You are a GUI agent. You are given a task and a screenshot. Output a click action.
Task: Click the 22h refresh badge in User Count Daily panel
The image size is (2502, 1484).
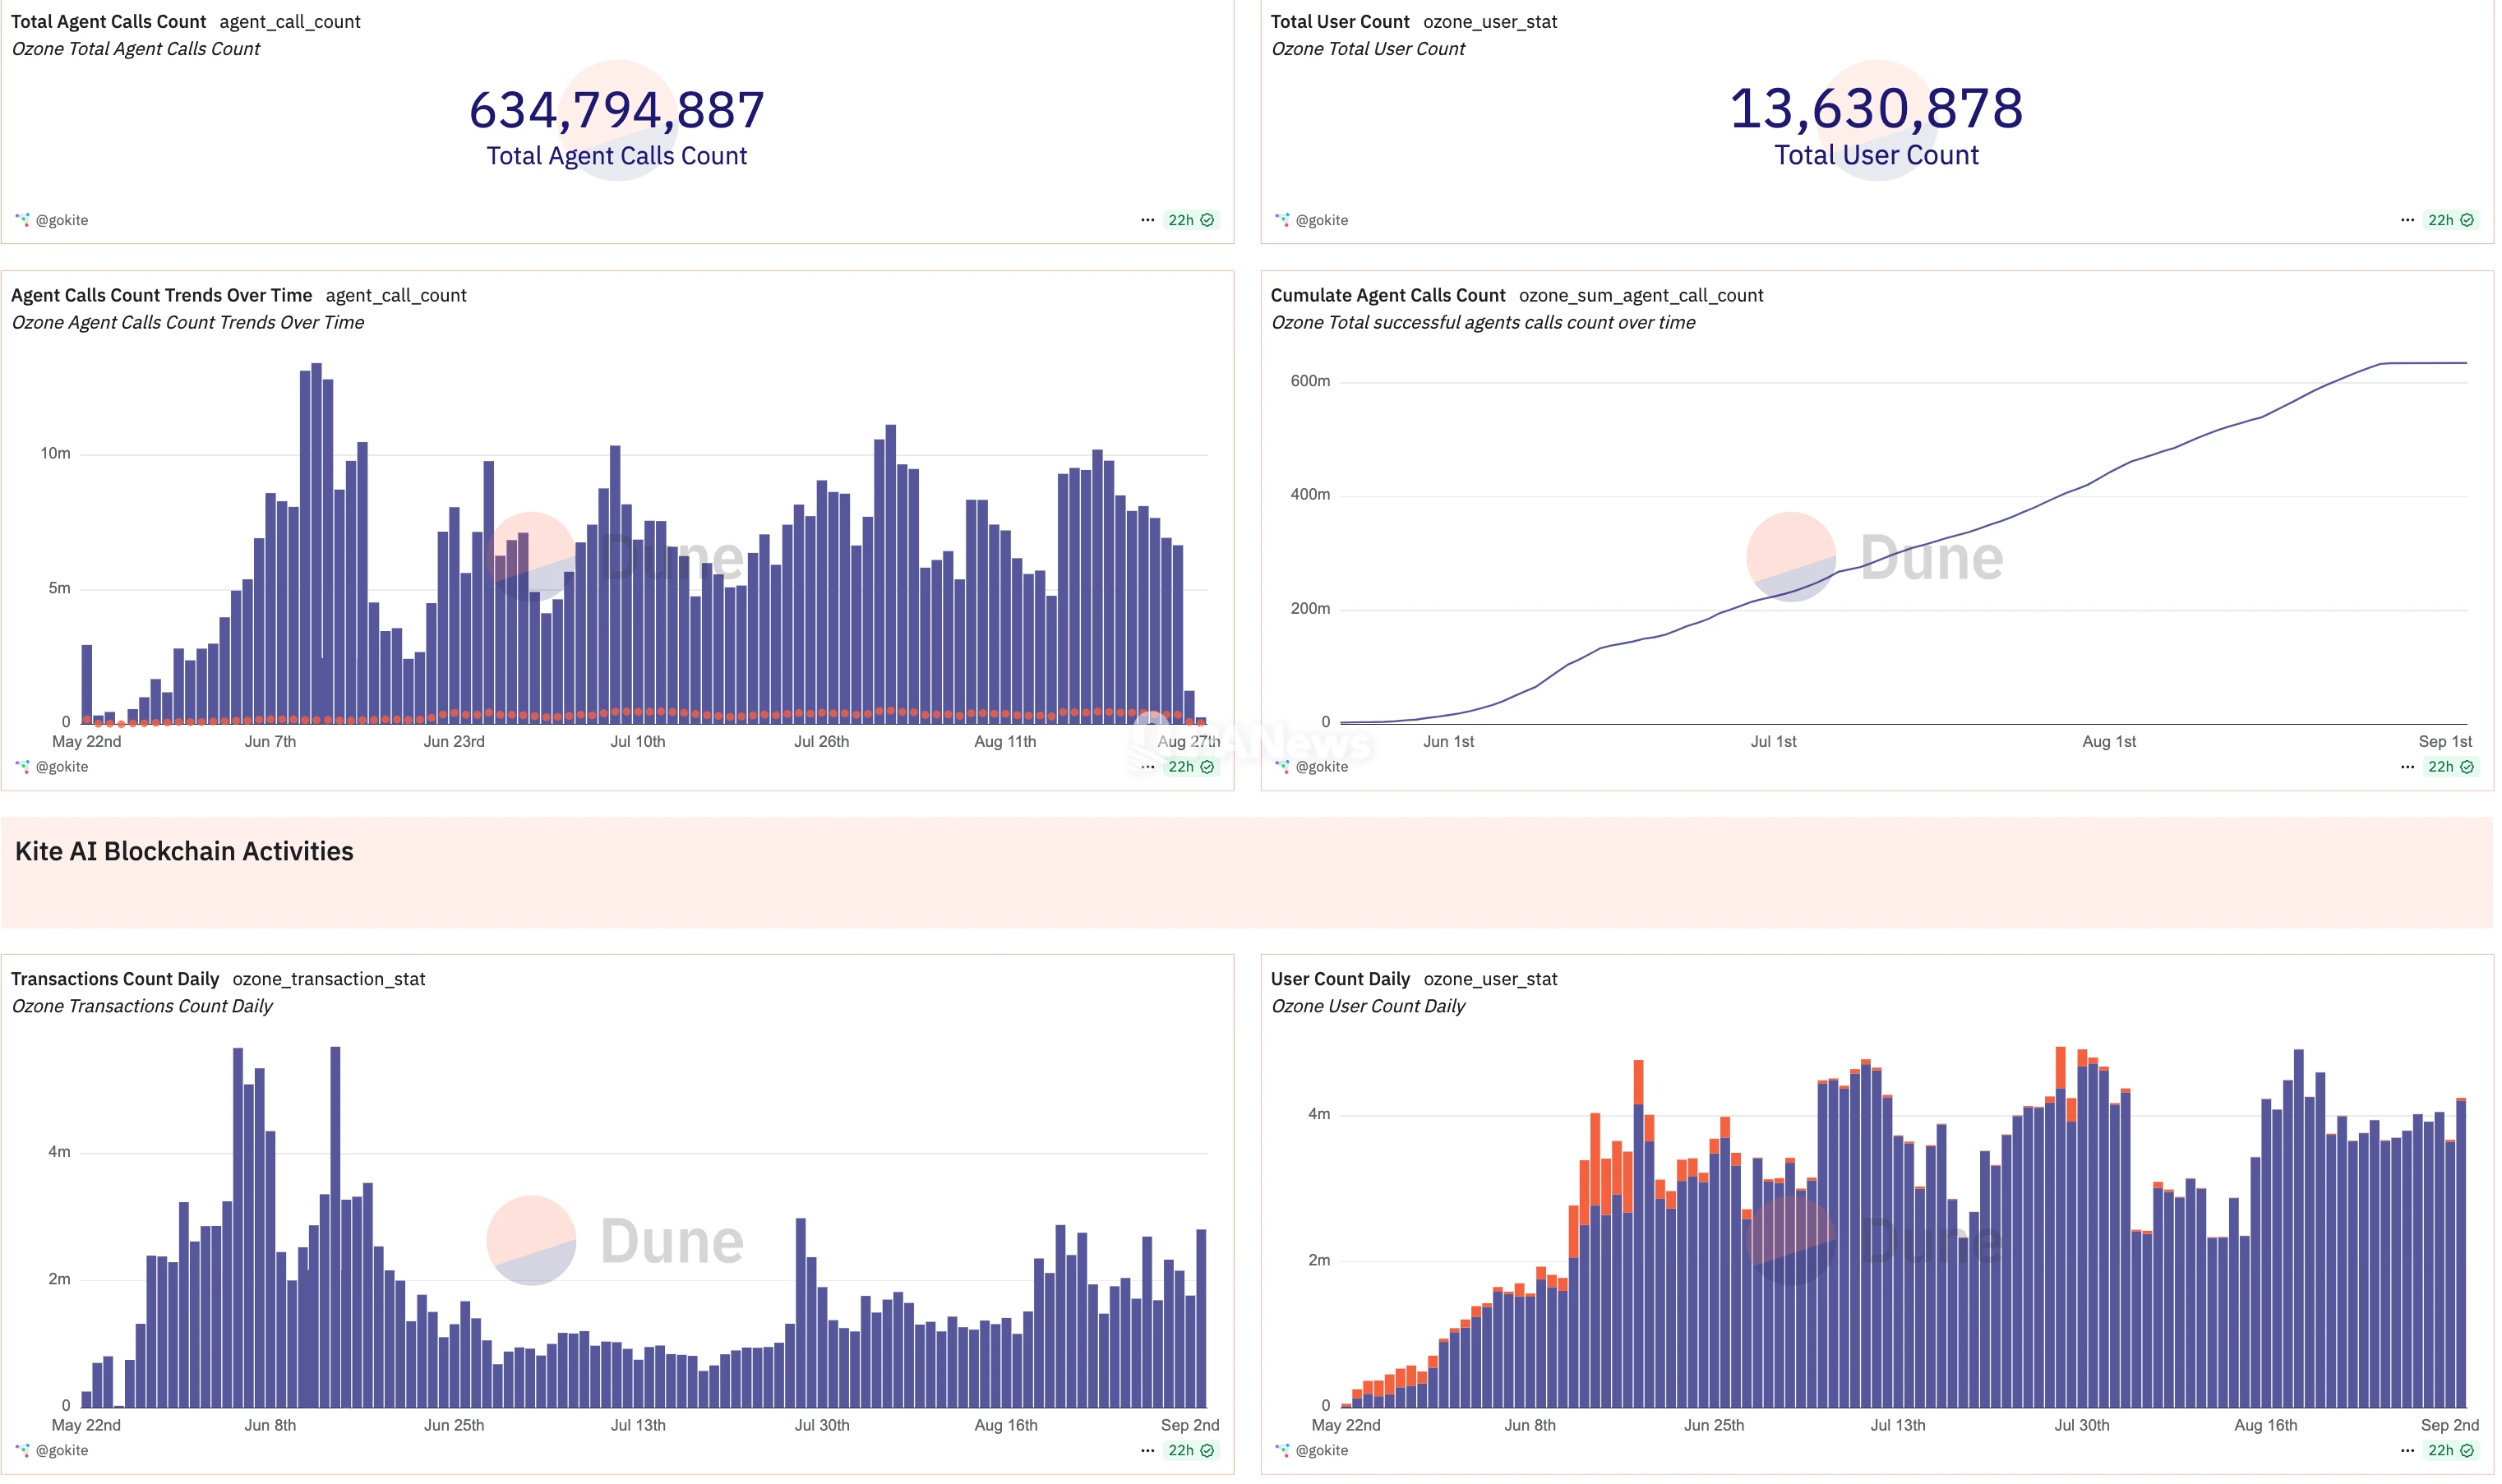coord(2450,1451)
